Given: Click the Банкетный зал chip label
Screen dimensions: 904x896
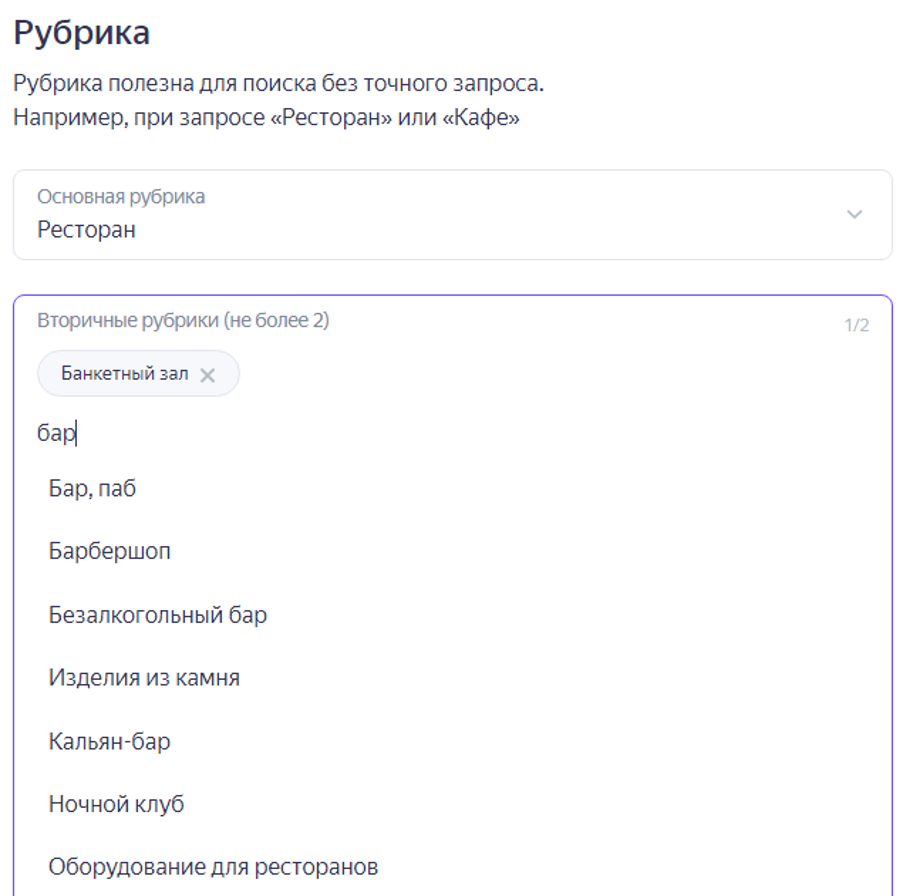Looking at the screenshot, I should click(124, 374).
